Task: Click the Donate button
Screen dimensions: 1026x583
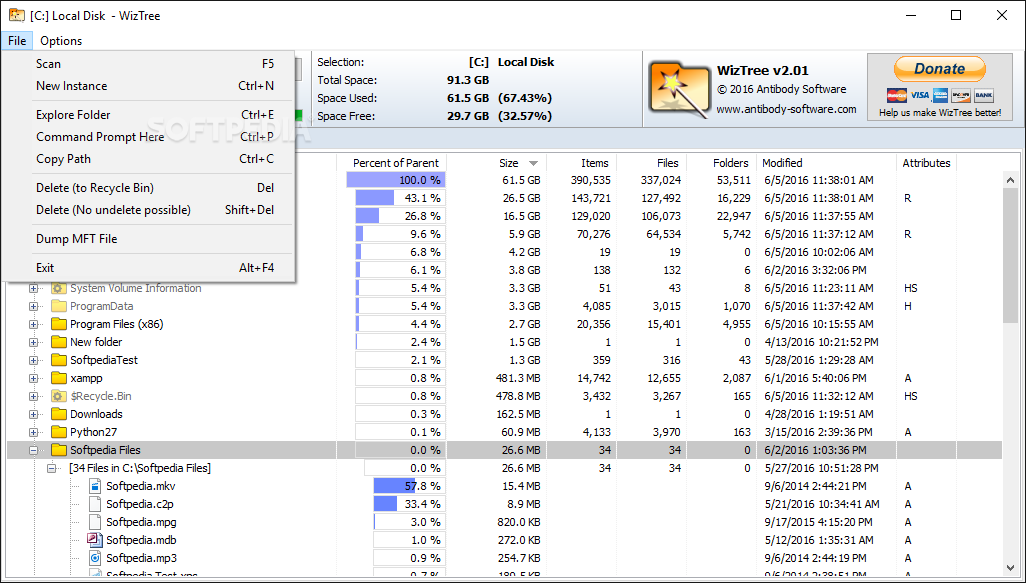Action: click(940, 69)
